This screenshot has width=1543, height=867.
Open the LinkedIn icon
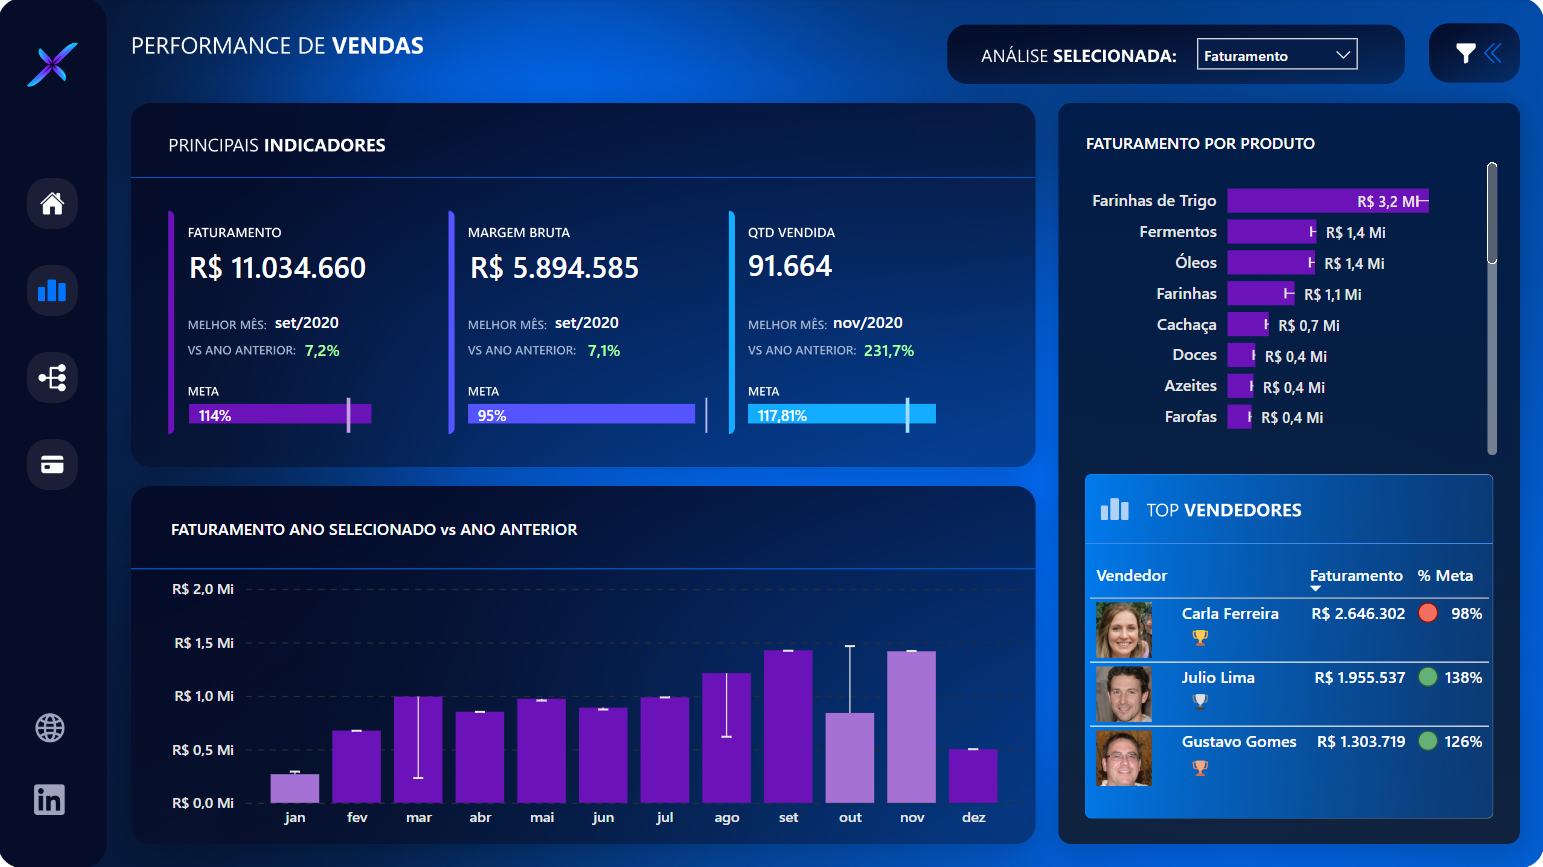pyautogui.click(x=49, y=800)
